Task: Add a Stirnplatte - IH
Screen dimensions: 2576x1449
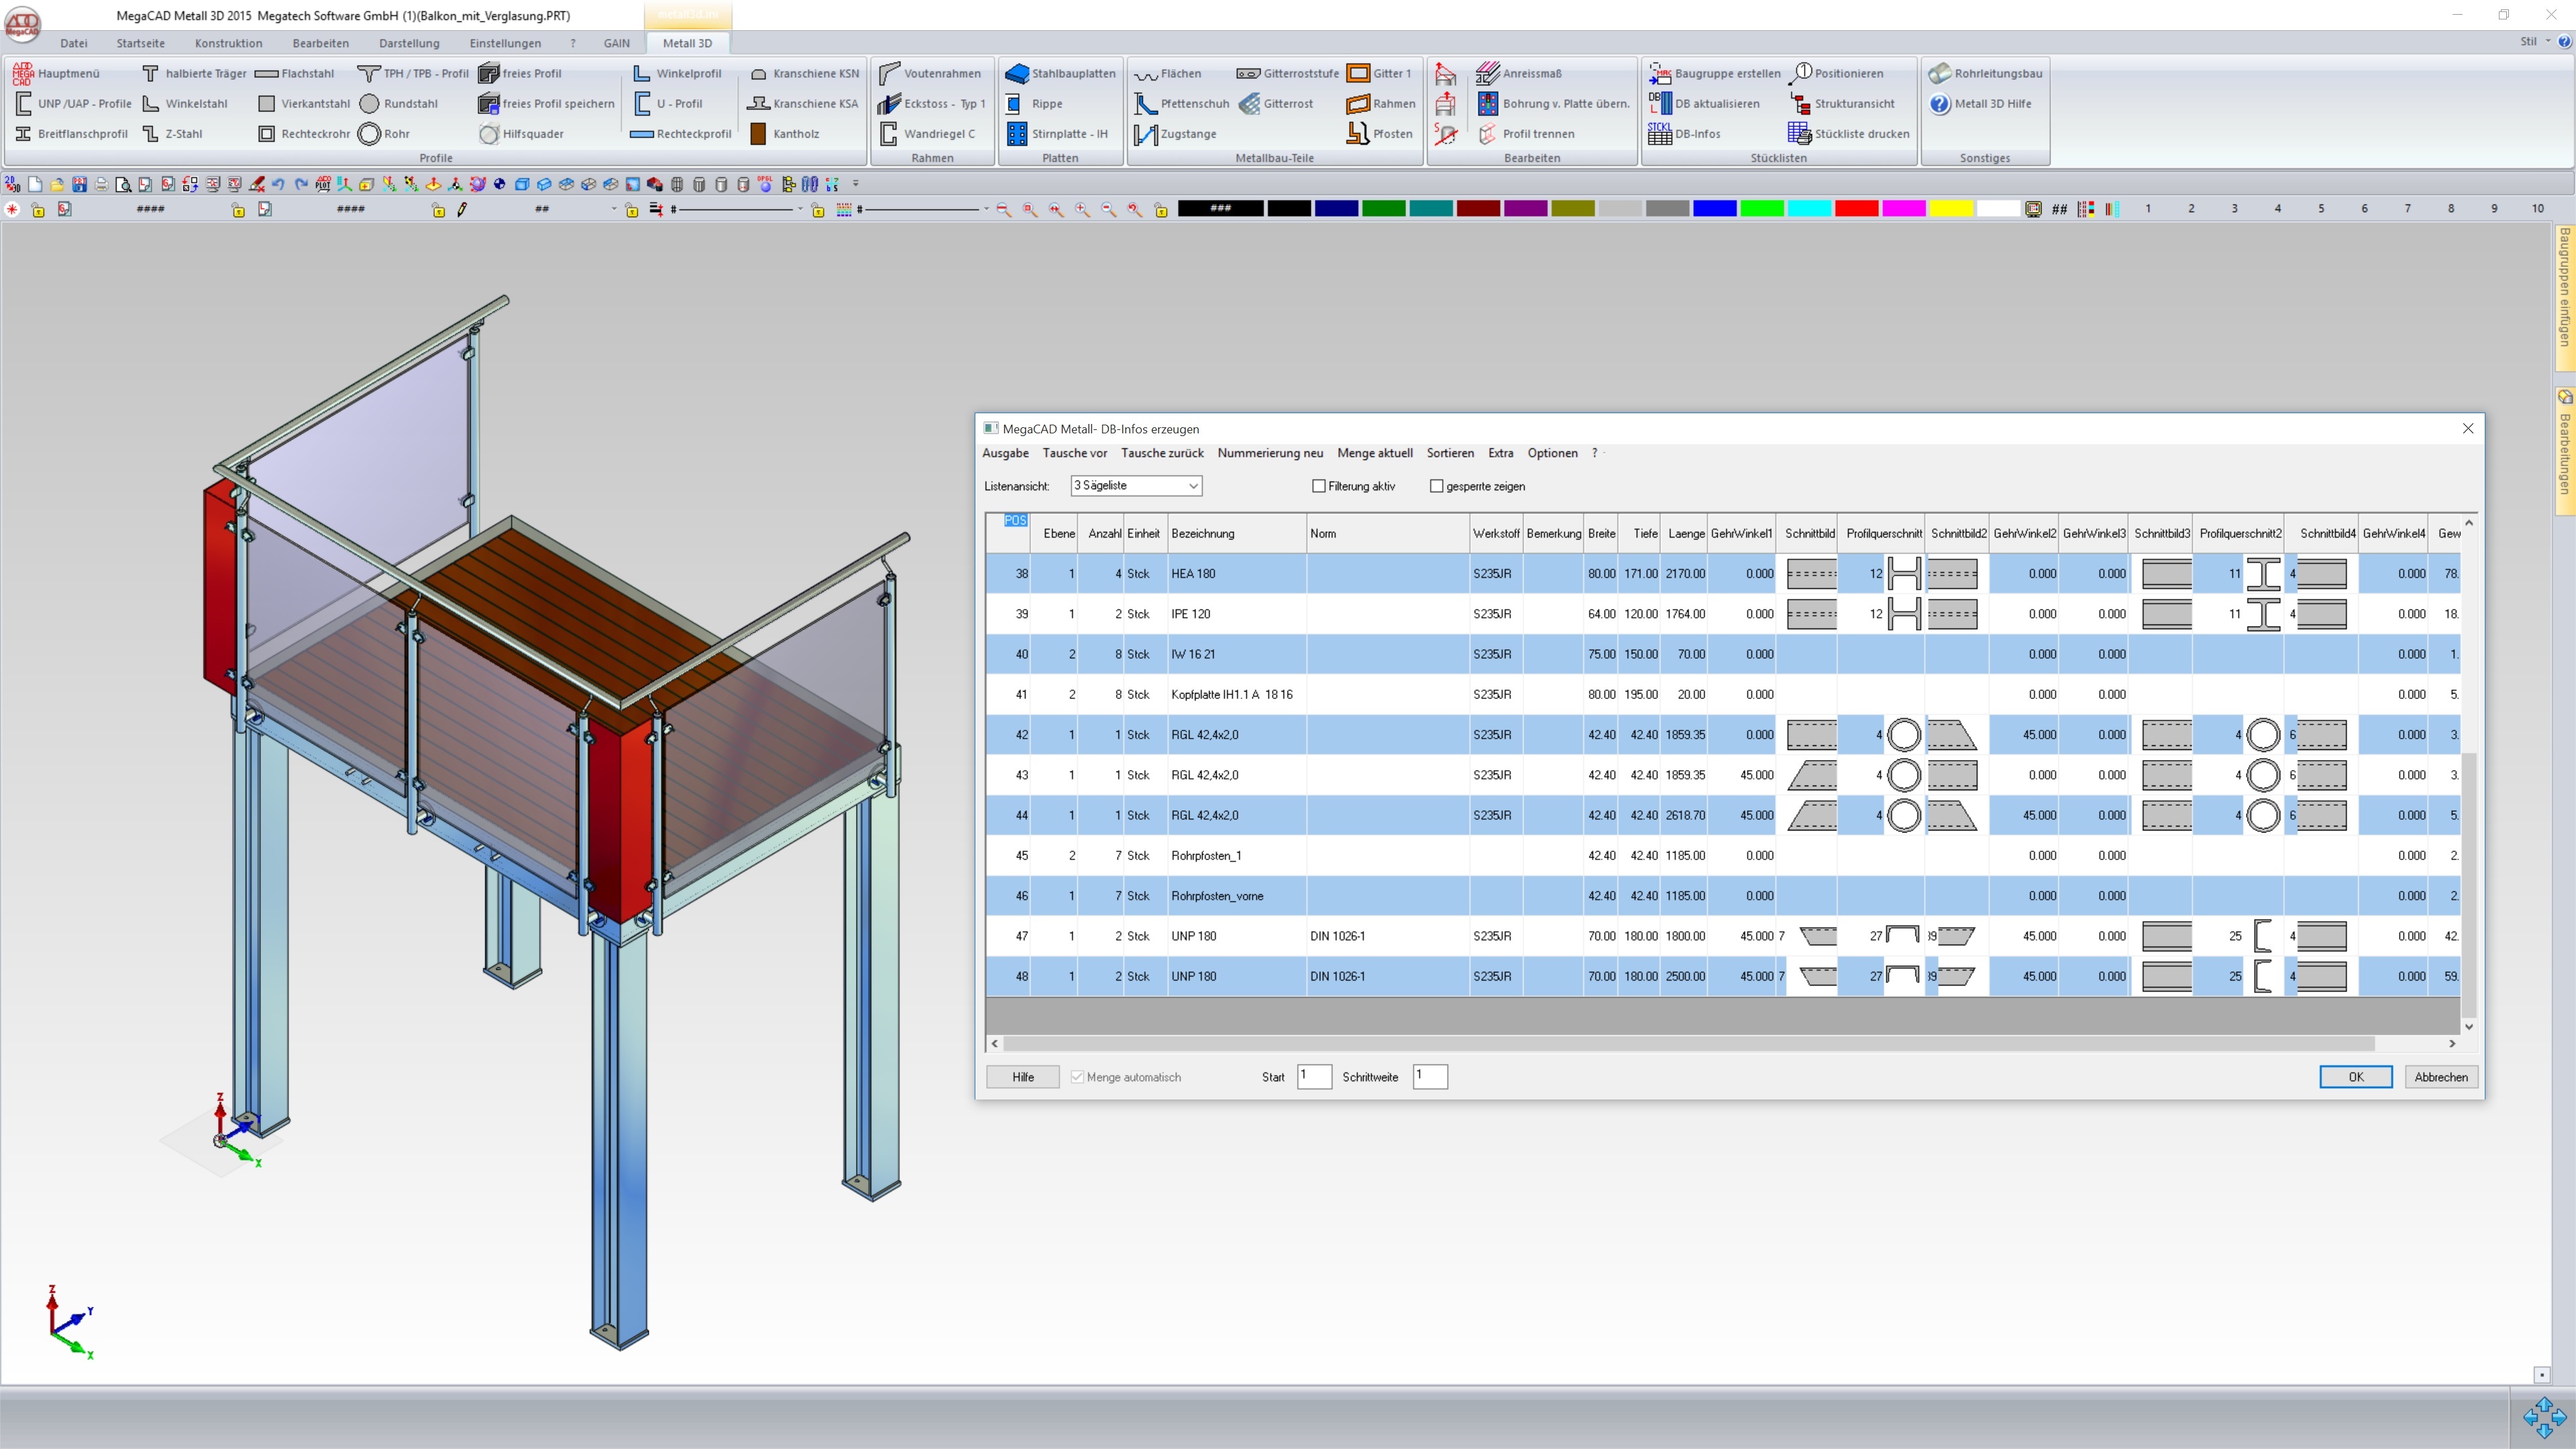Action: click(x=1057, y=133)
